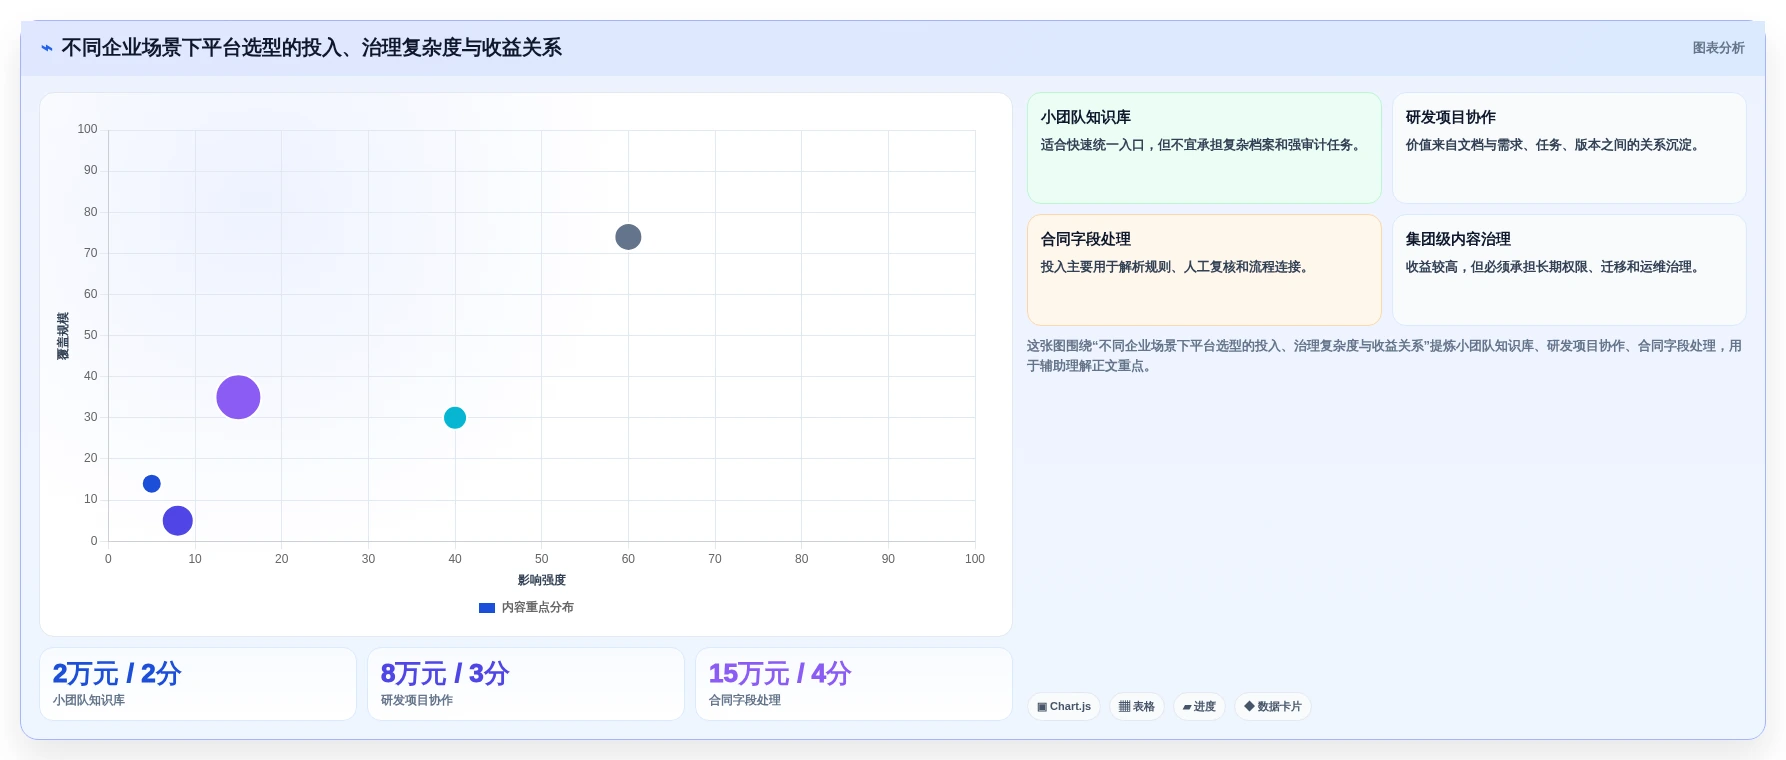Click the description 投入主要用于解析规则
This screenshot has height=760, width=1786.
1175,267
